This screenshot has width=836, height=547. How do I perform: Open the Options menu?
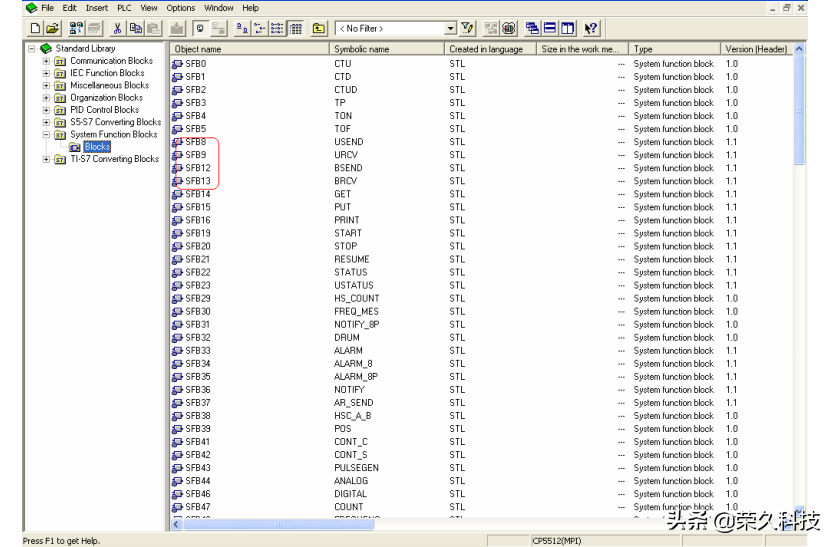pyautogui.click(x=180, y=8)
